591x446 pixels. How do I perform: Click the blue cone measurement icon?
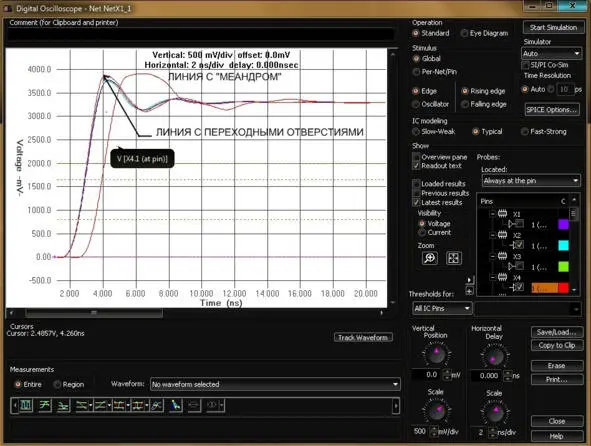click(x=175, y=405)
